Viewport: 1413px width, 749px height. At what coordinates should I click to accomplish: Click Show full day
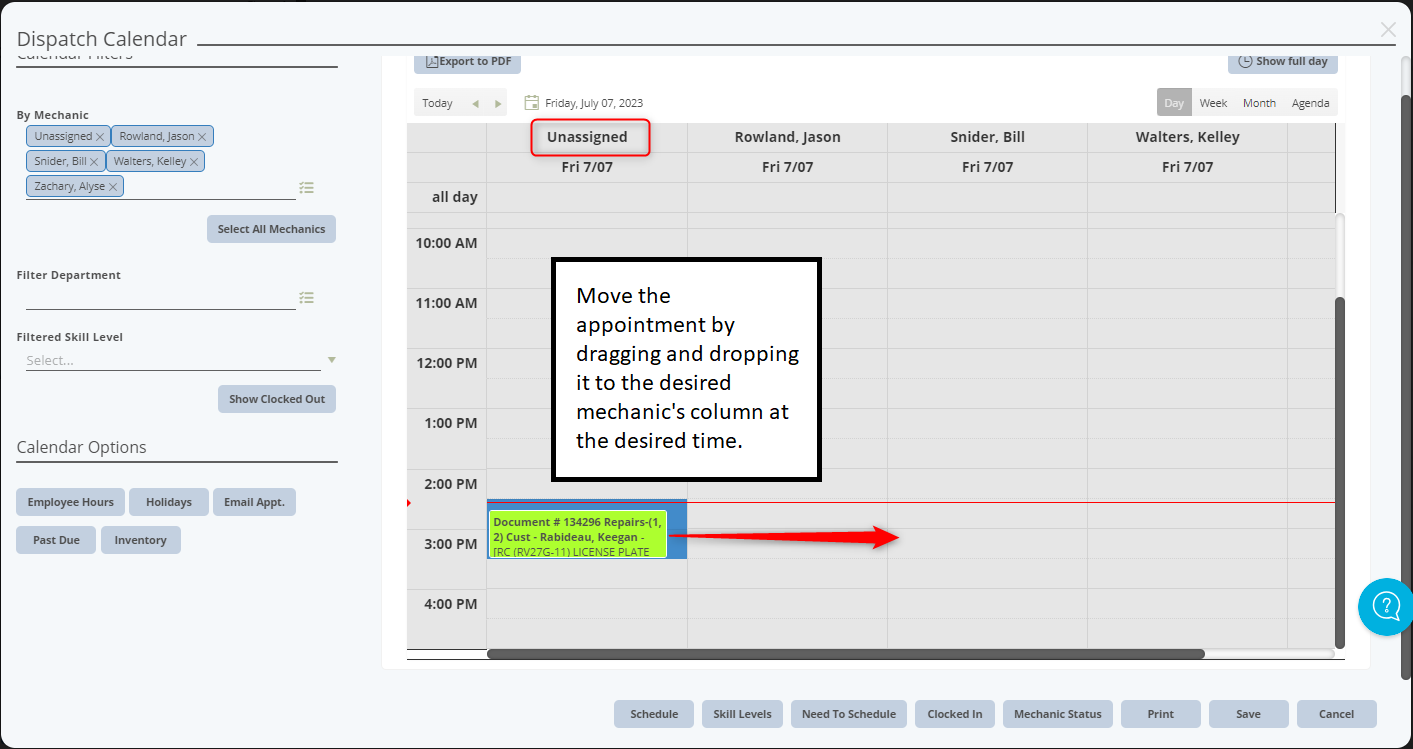tap(1283, 61)
